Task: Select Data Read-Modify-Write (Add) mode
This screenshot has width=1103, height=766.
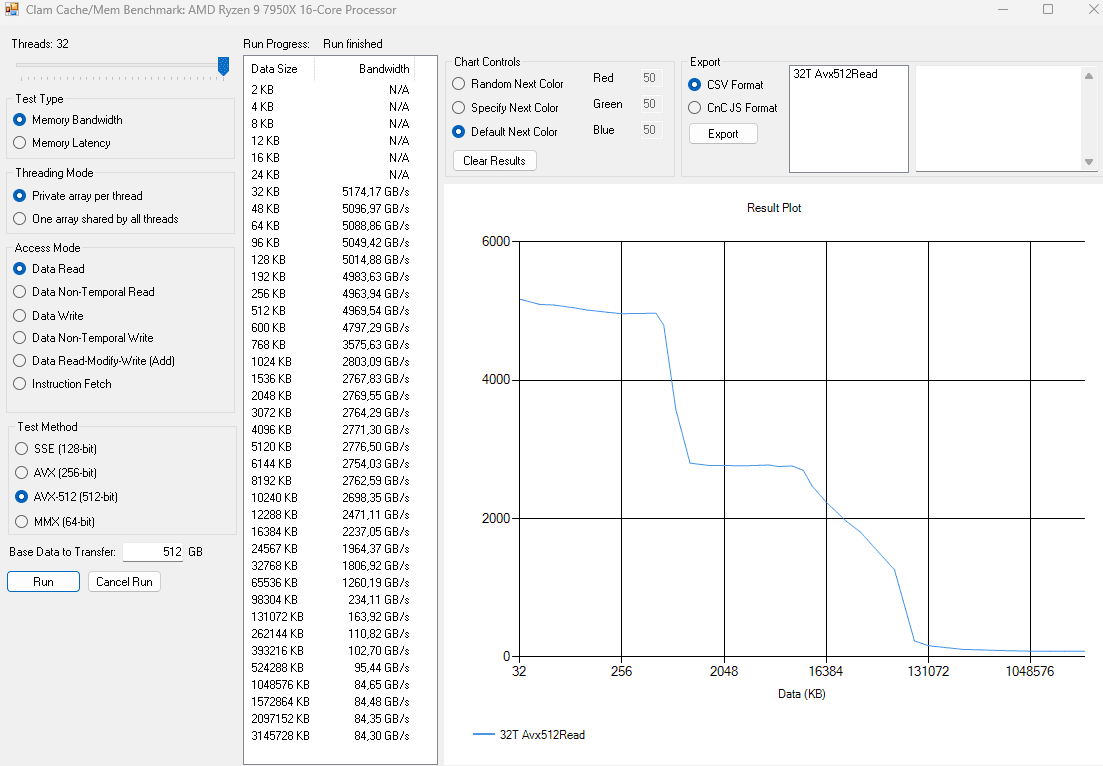Action: click(x=94, y=361)
